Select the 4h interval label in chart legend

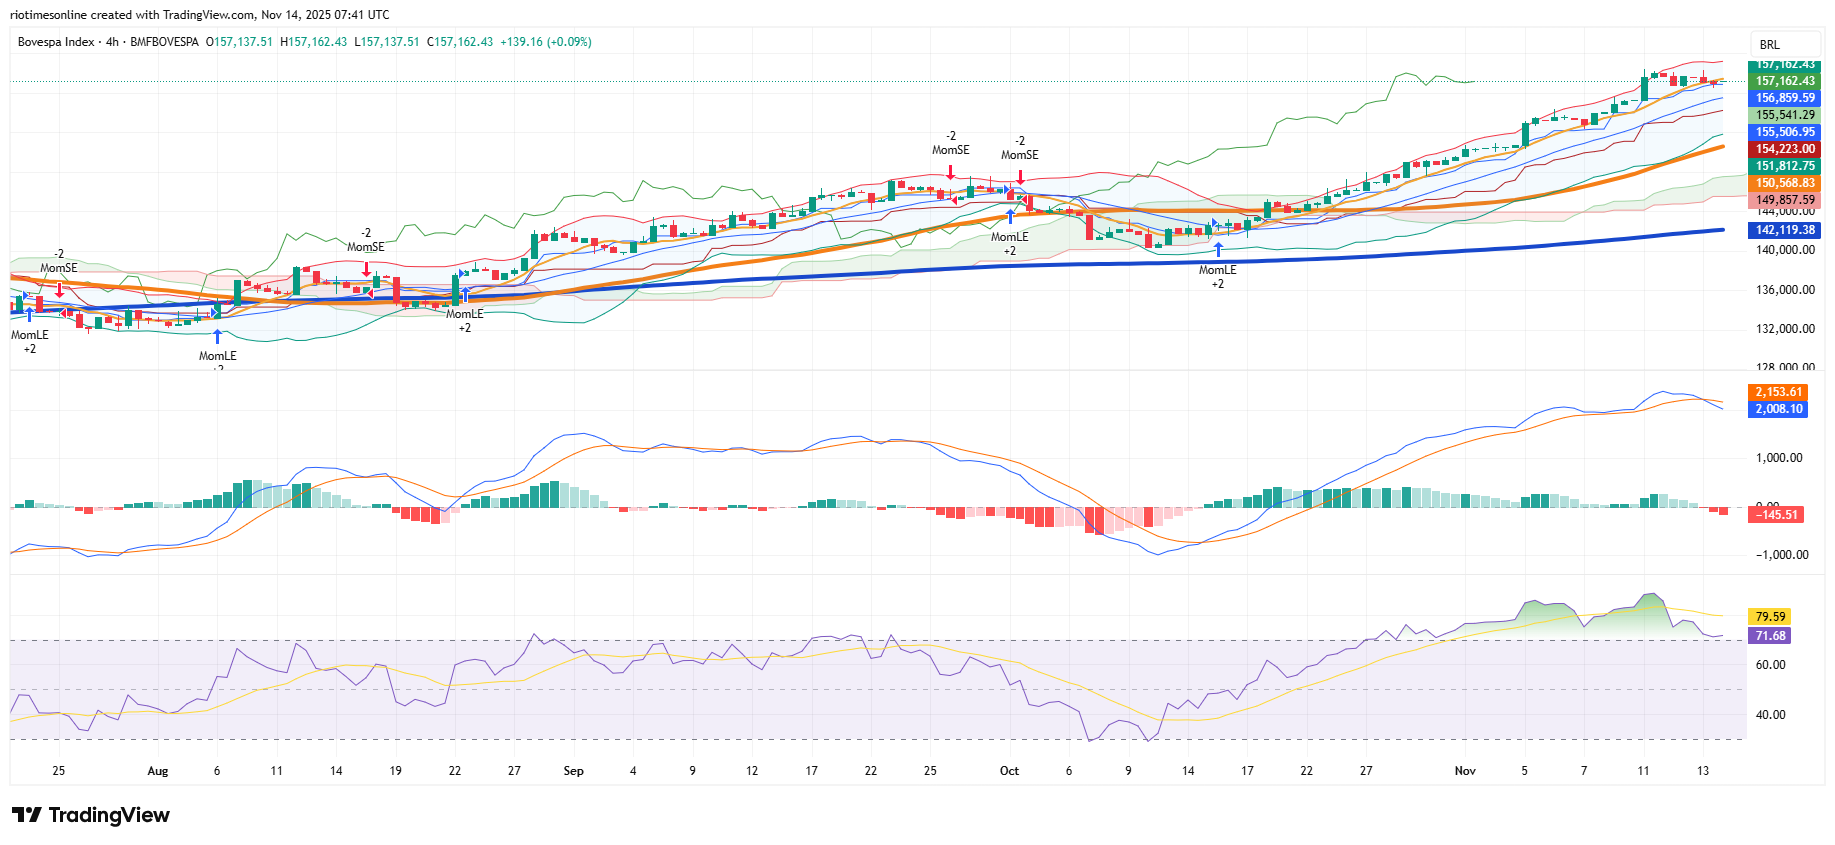112,42
